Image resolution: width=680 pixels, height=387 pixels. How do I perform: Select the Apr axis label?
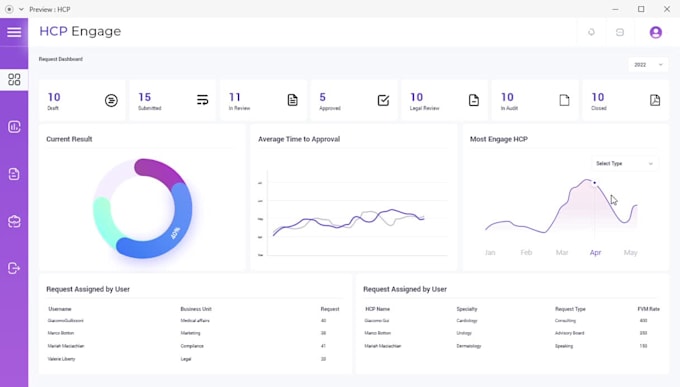tap(595, 253)
